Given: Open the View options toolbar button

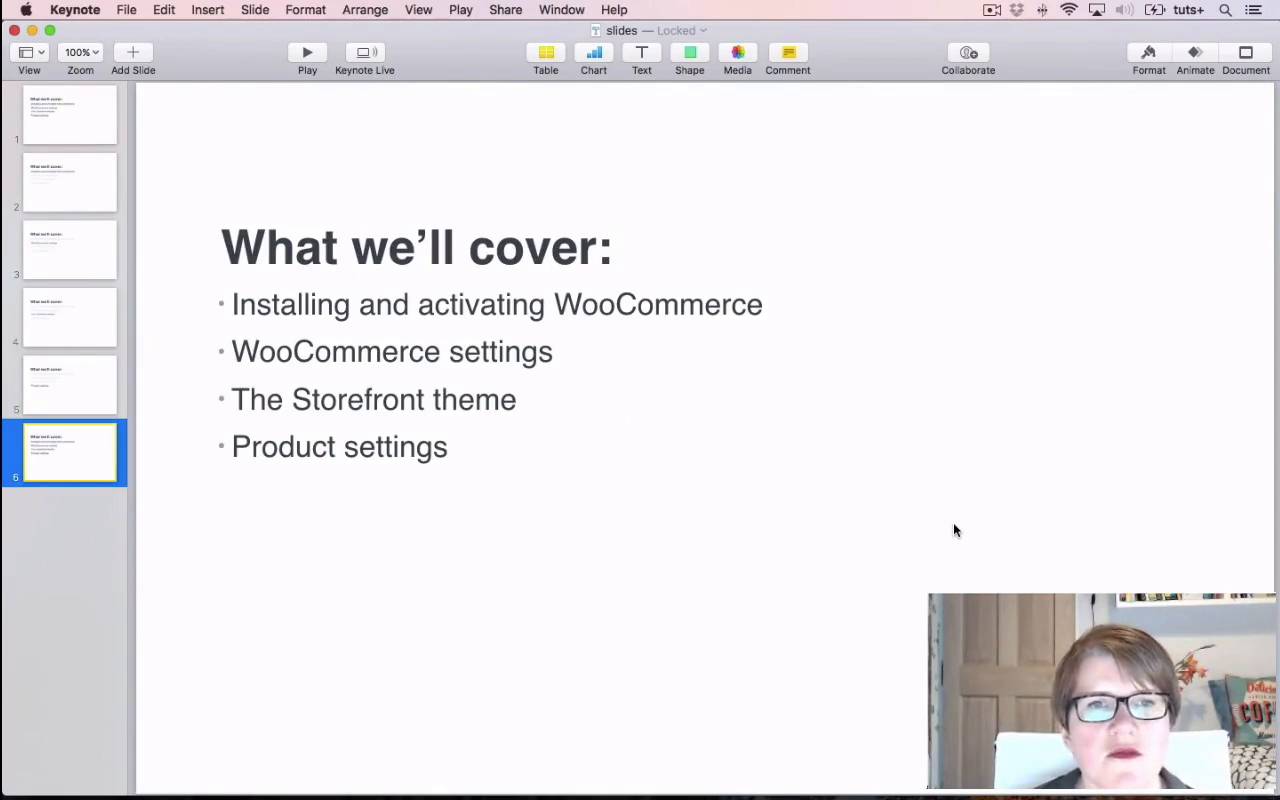Looking at the screenshot, I should 29,52.
